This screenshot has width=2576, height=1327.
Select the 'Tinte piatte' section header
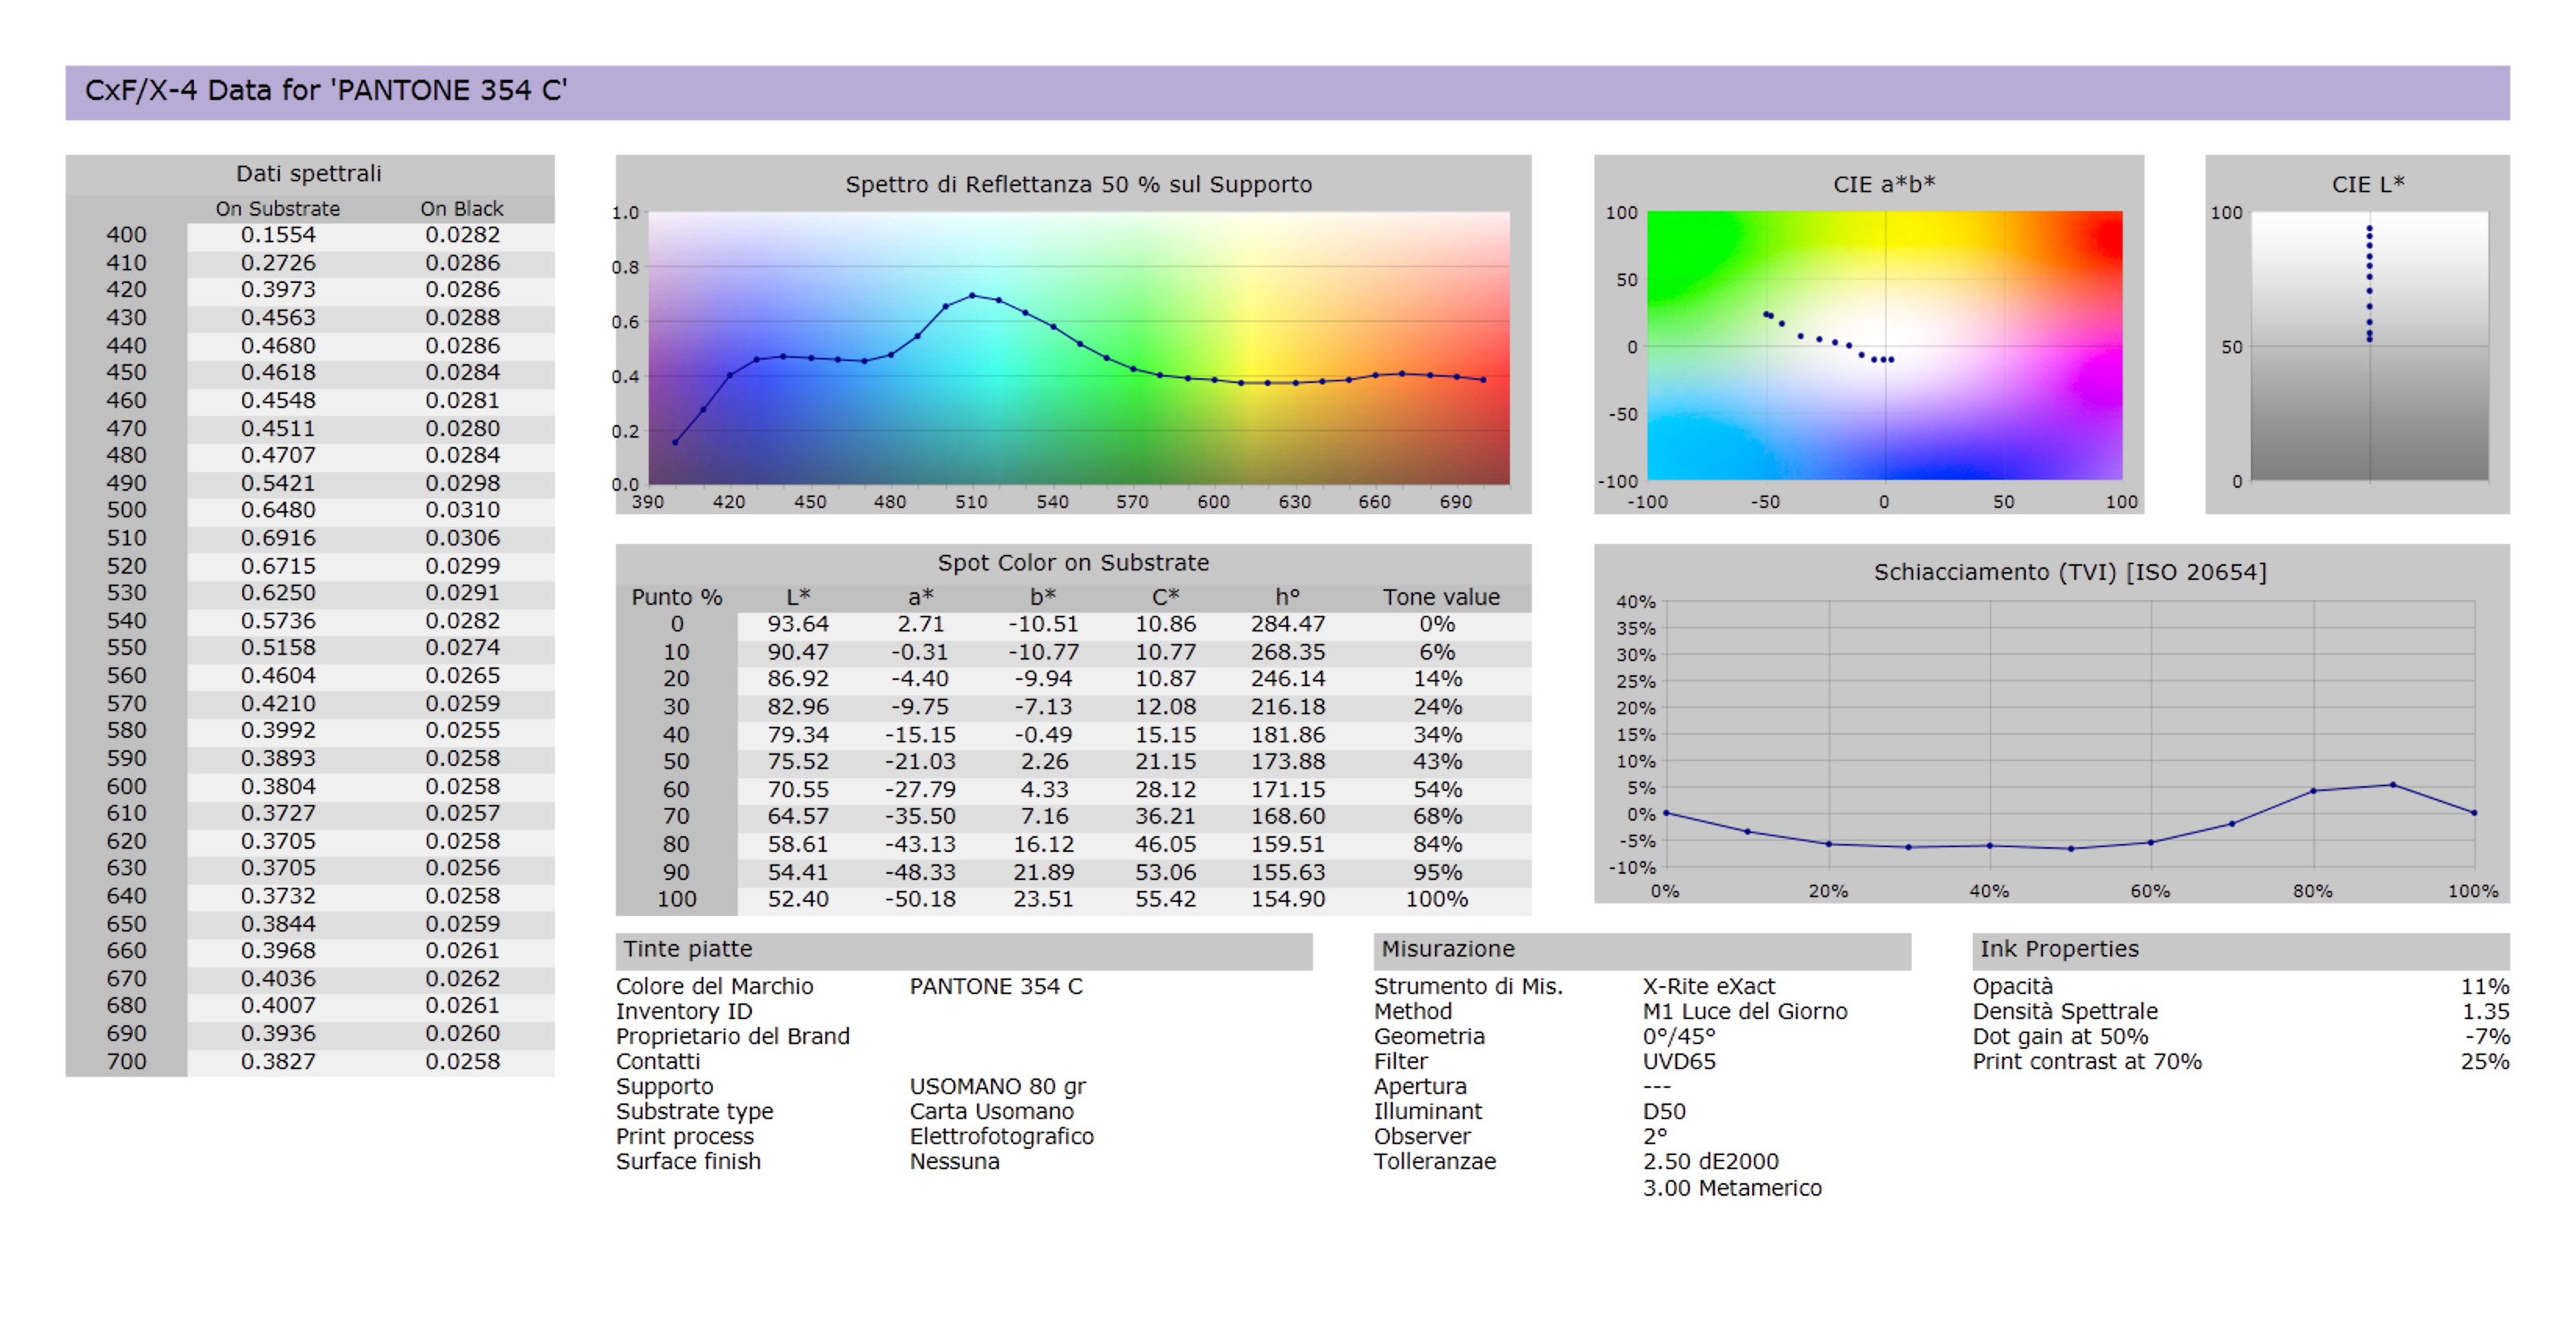688,949
